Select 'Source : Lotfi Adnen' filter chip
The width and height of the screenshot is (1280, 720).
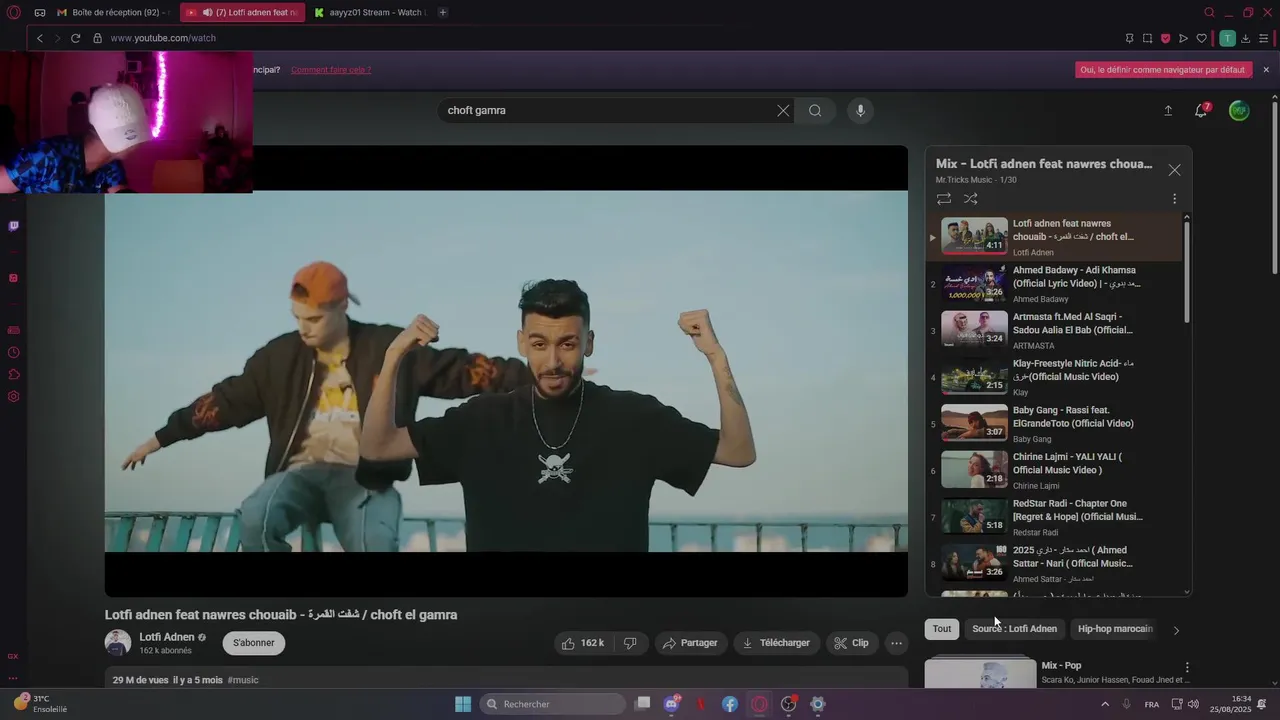click(x=1014, y=629)
